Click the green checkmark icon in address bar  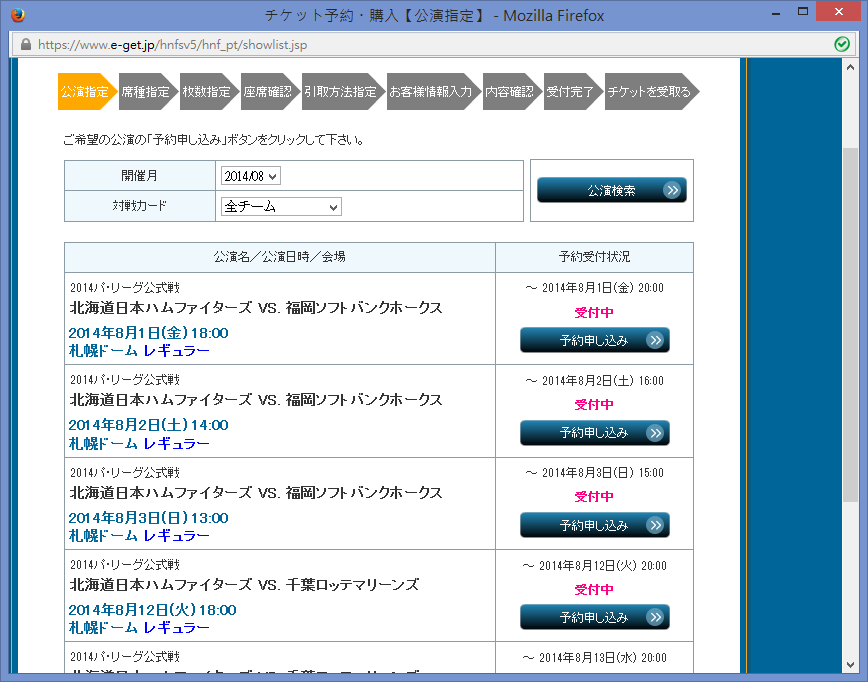tap(842, 44)
